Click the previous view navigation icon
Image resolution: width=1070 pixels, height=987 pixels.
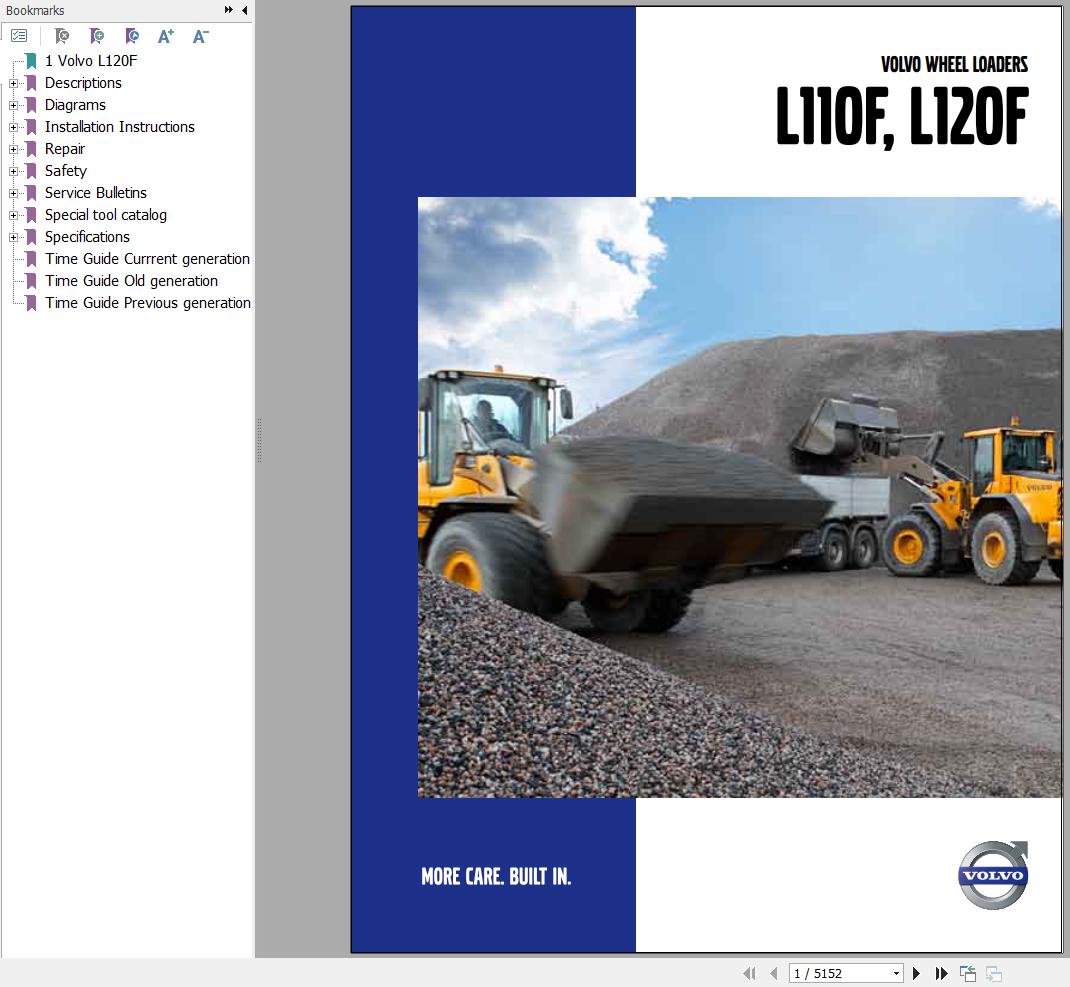click(968, 973)
